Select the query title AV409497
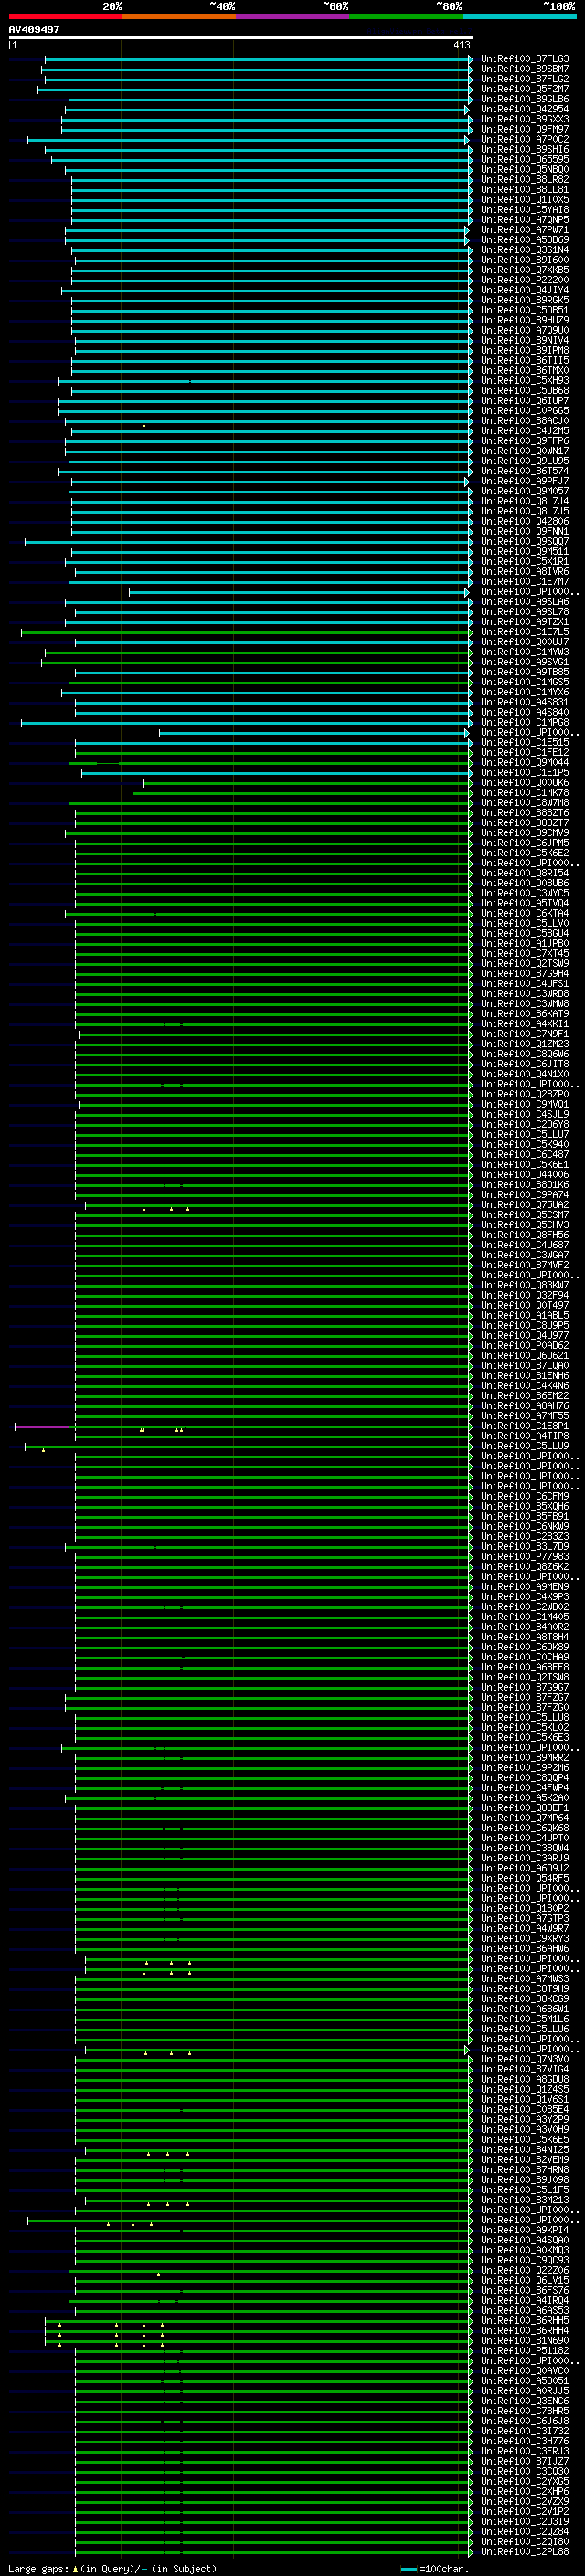 [34, 29]
